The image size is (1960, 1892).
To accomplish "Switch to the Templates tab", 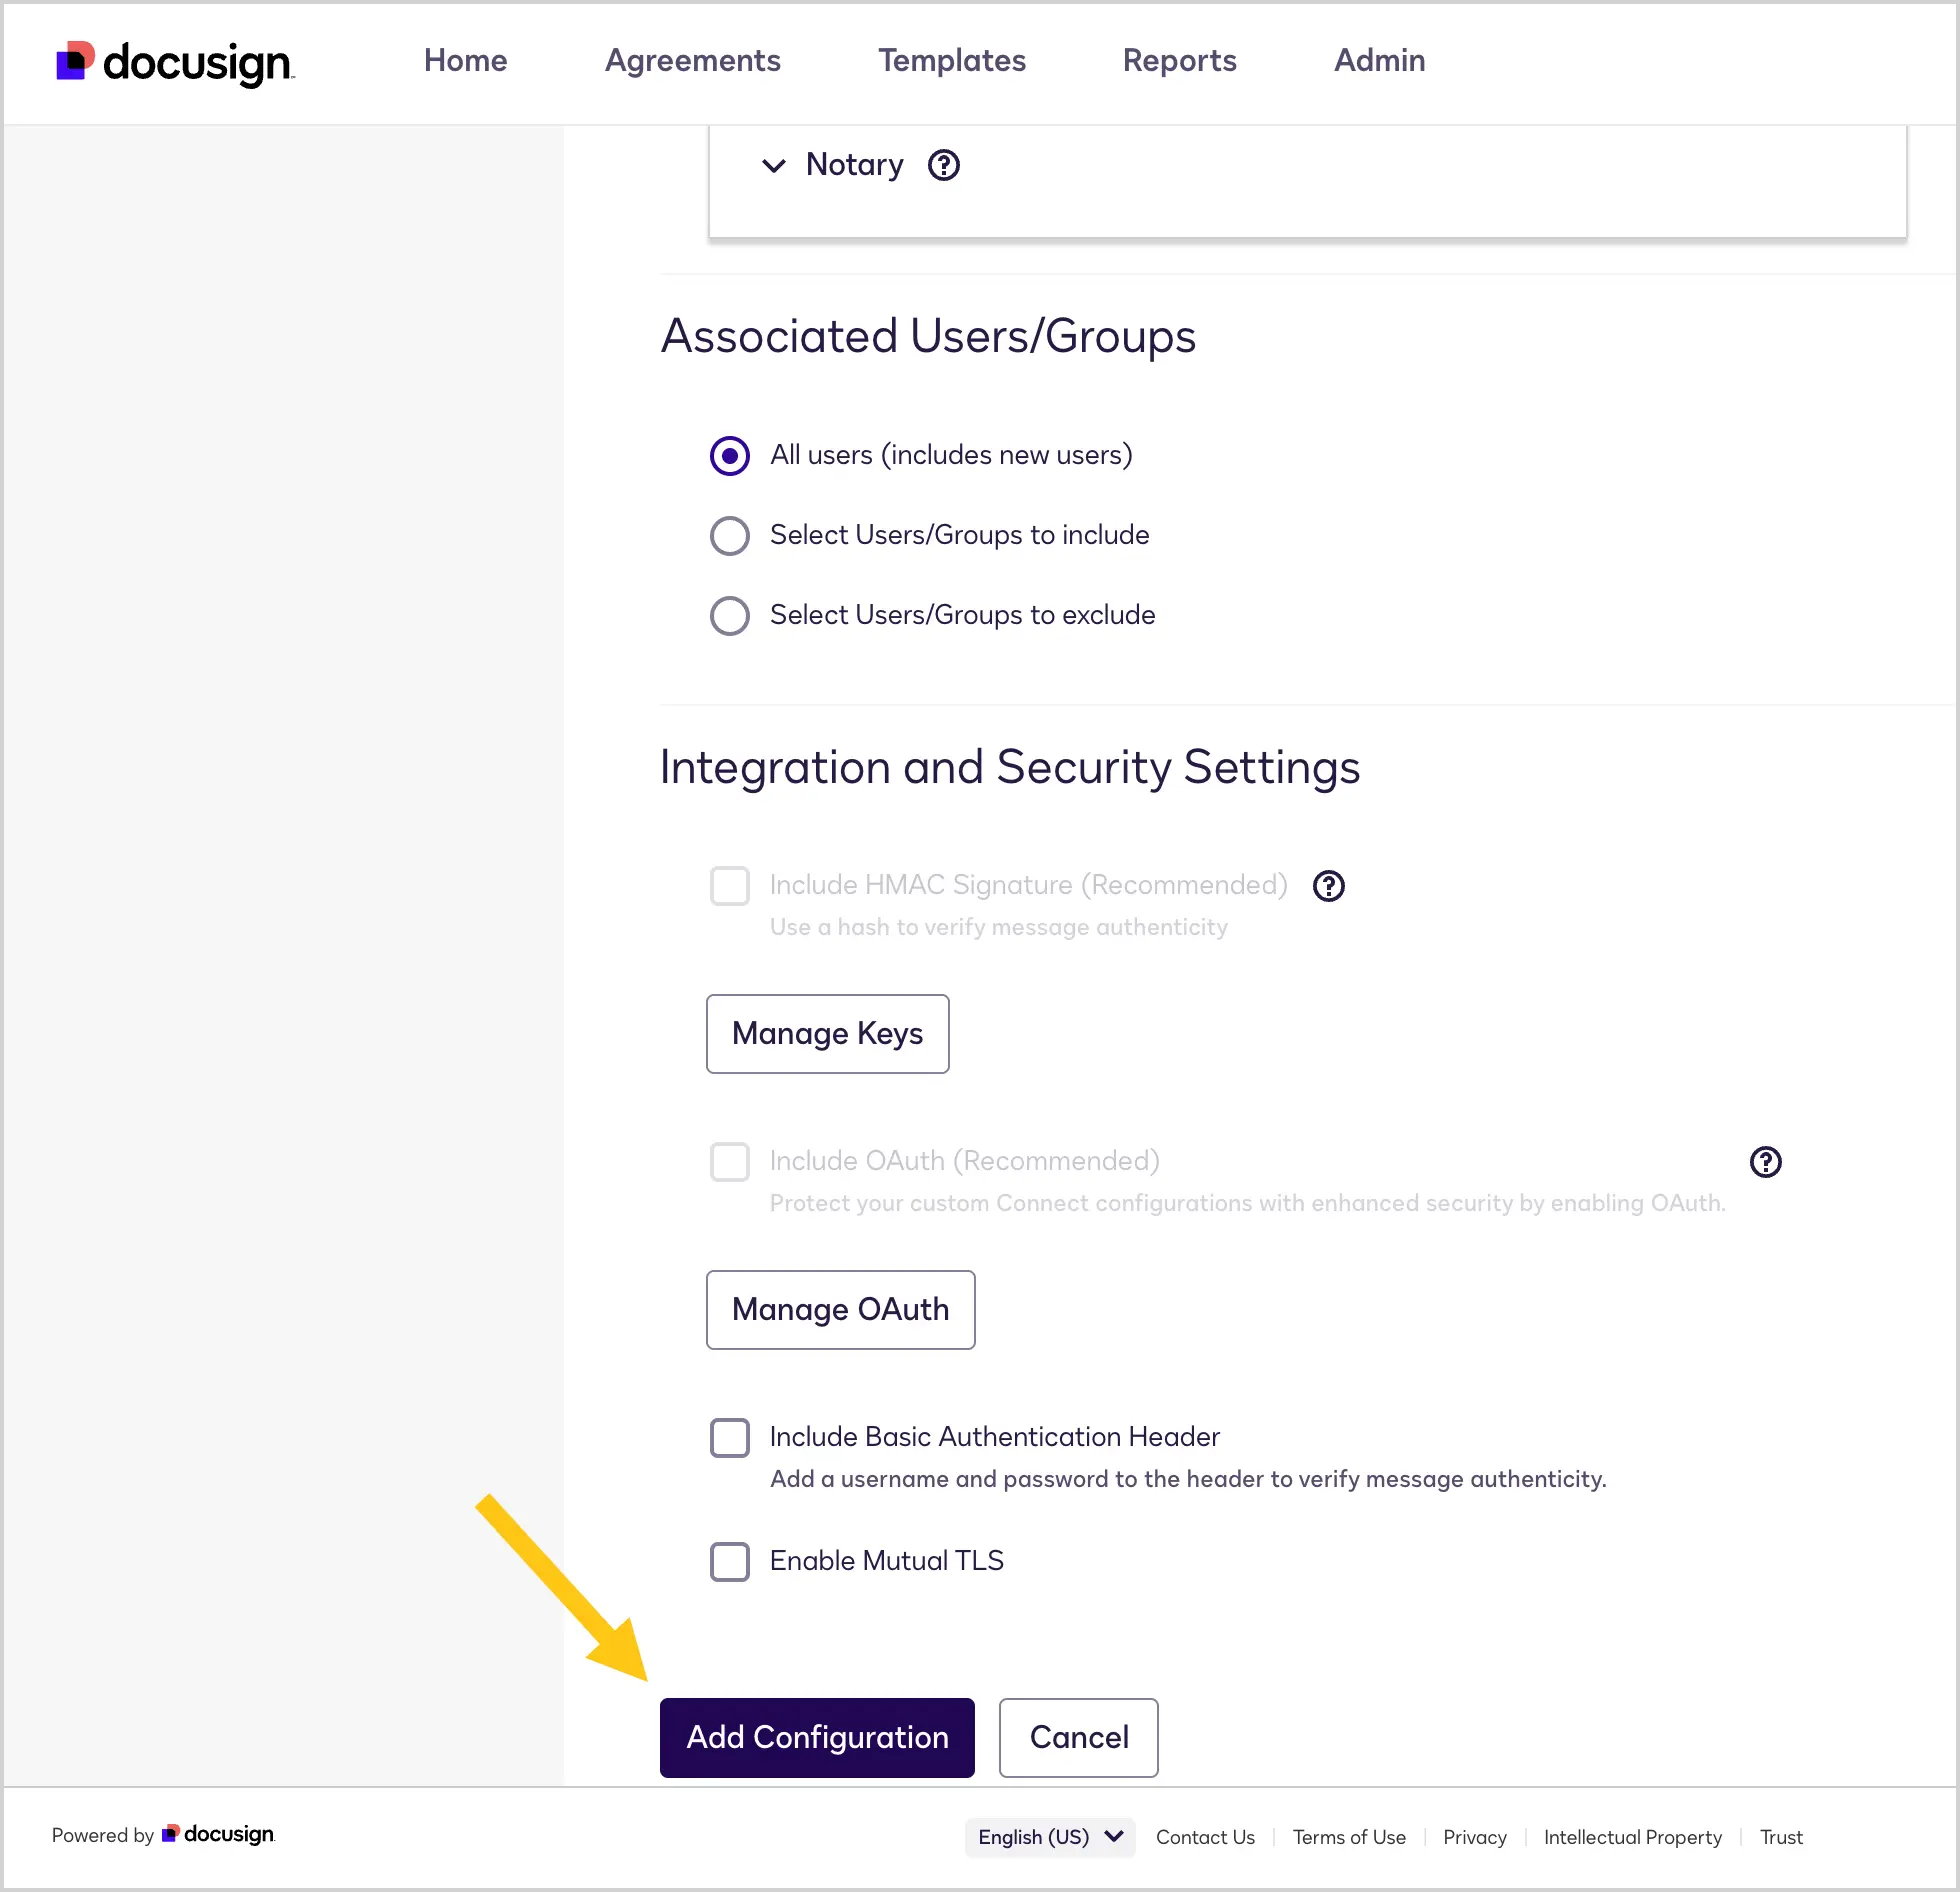I will coord(952,61).
